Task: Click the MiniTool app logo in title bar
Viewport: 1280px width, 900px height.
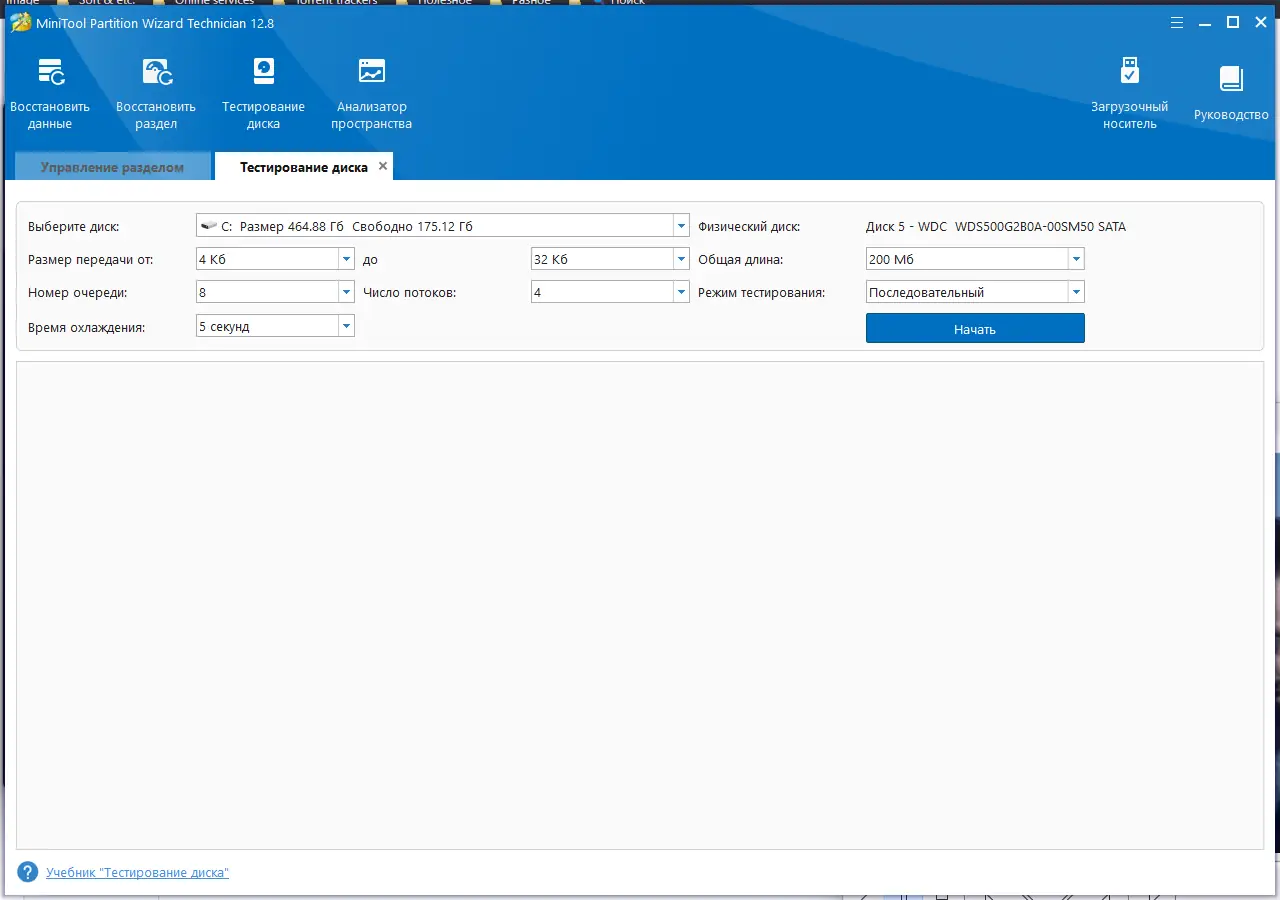Action: coord(20,23)
